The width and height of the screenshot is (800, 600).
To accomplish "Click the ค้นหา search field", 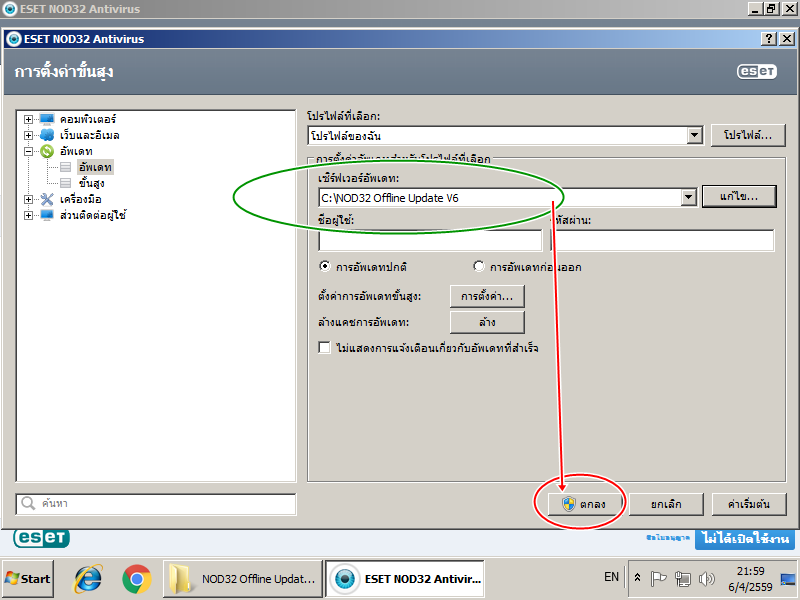I will click(x=156, y=504).
